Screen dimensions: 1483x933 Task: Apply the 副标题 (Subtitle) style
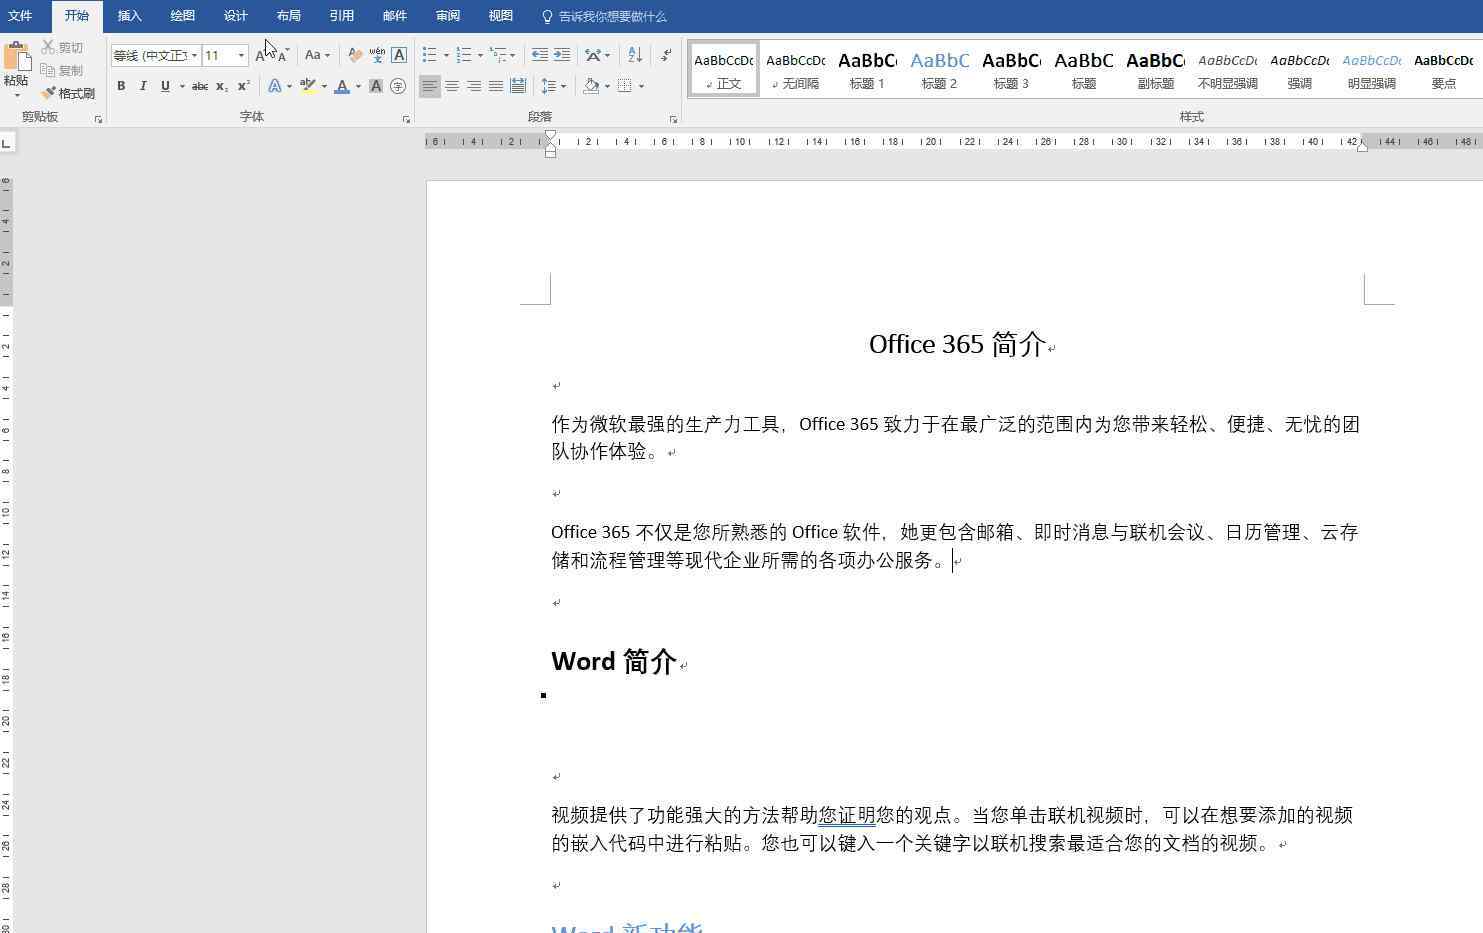(1155, 69)
